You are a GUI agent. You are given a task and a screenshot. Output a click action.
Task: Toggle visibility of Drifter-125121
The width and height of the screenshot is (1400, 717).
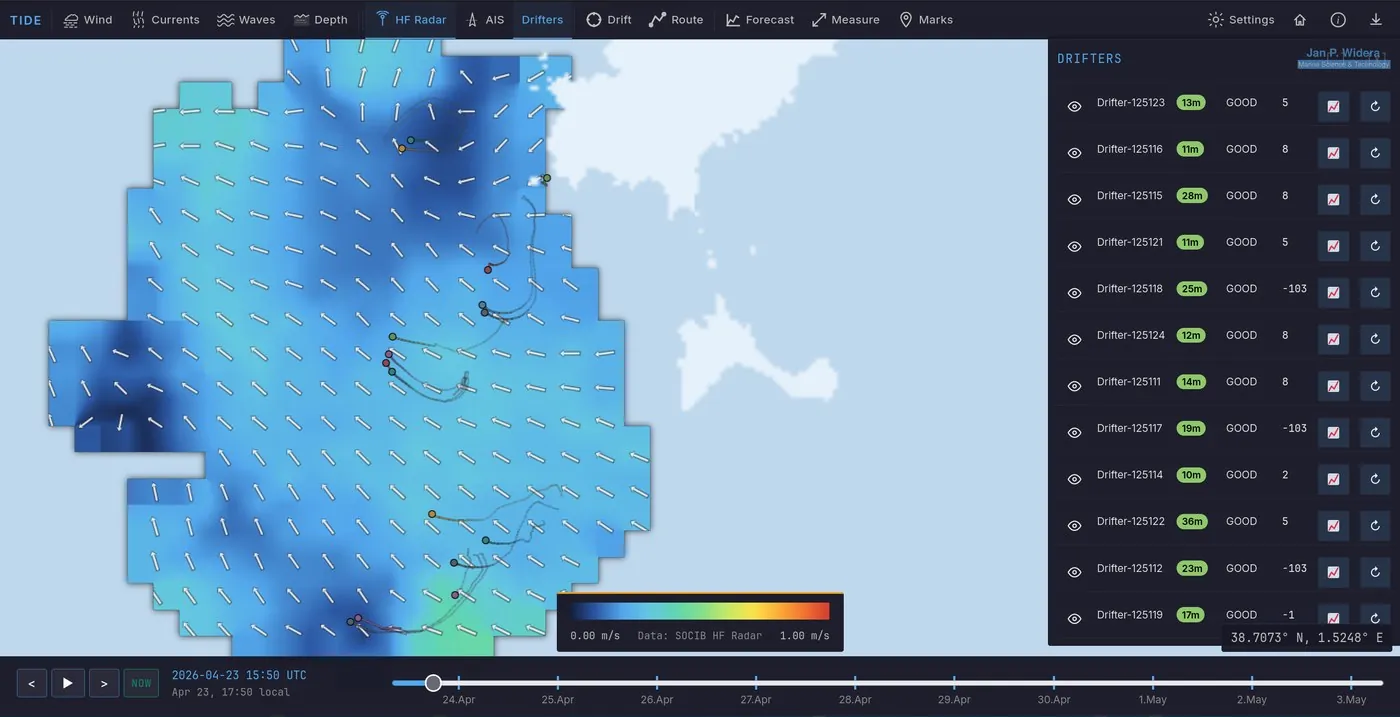pyautogui.click(x=1074, y=246)
